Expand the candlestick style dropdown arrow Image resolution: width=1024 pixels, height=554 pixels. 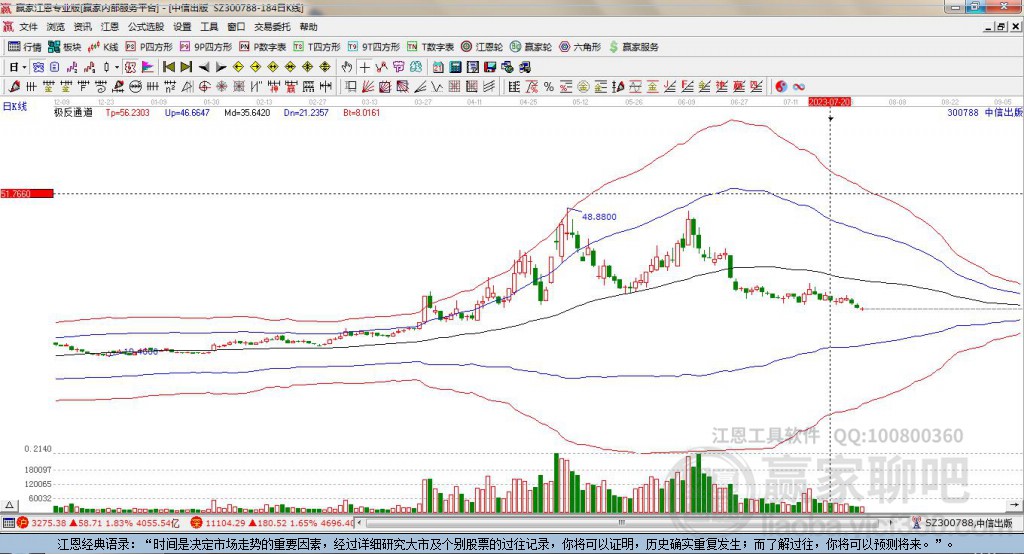[116, 67]
